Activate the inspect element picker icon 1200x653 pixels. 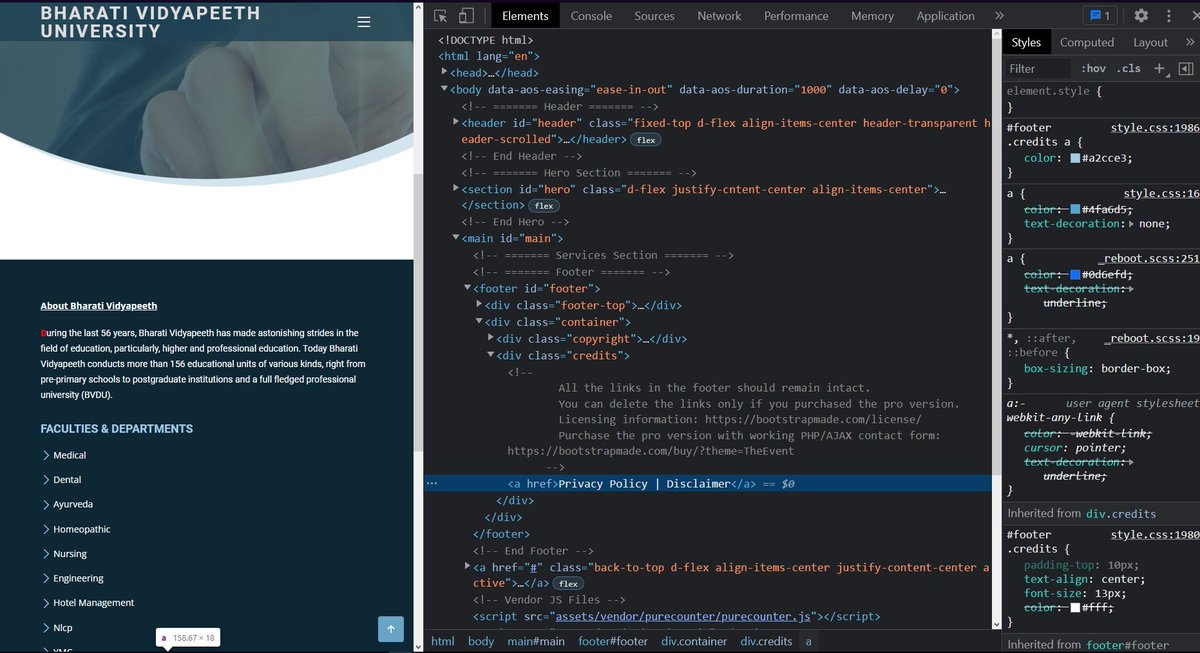(x=441, y=16)
